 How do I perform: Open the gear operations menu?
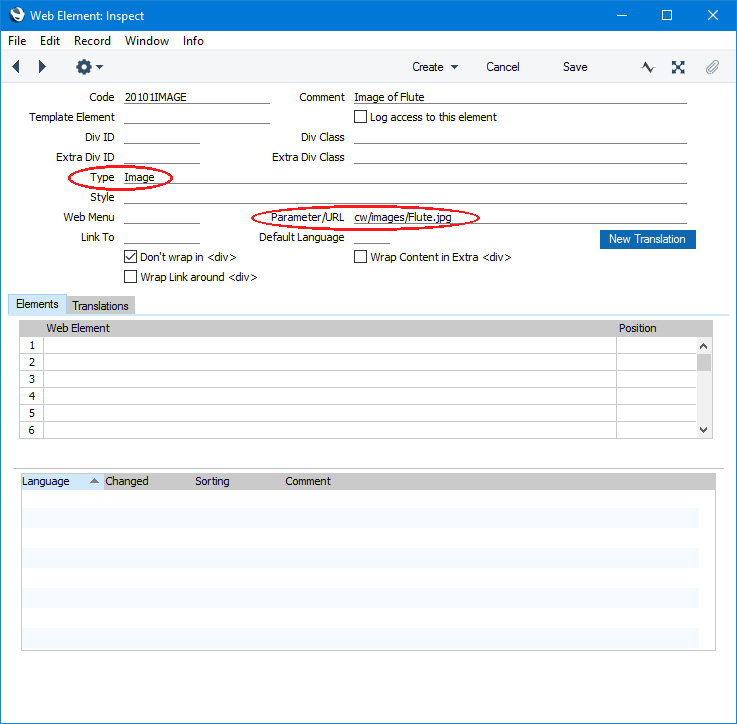tap(89, 67)
